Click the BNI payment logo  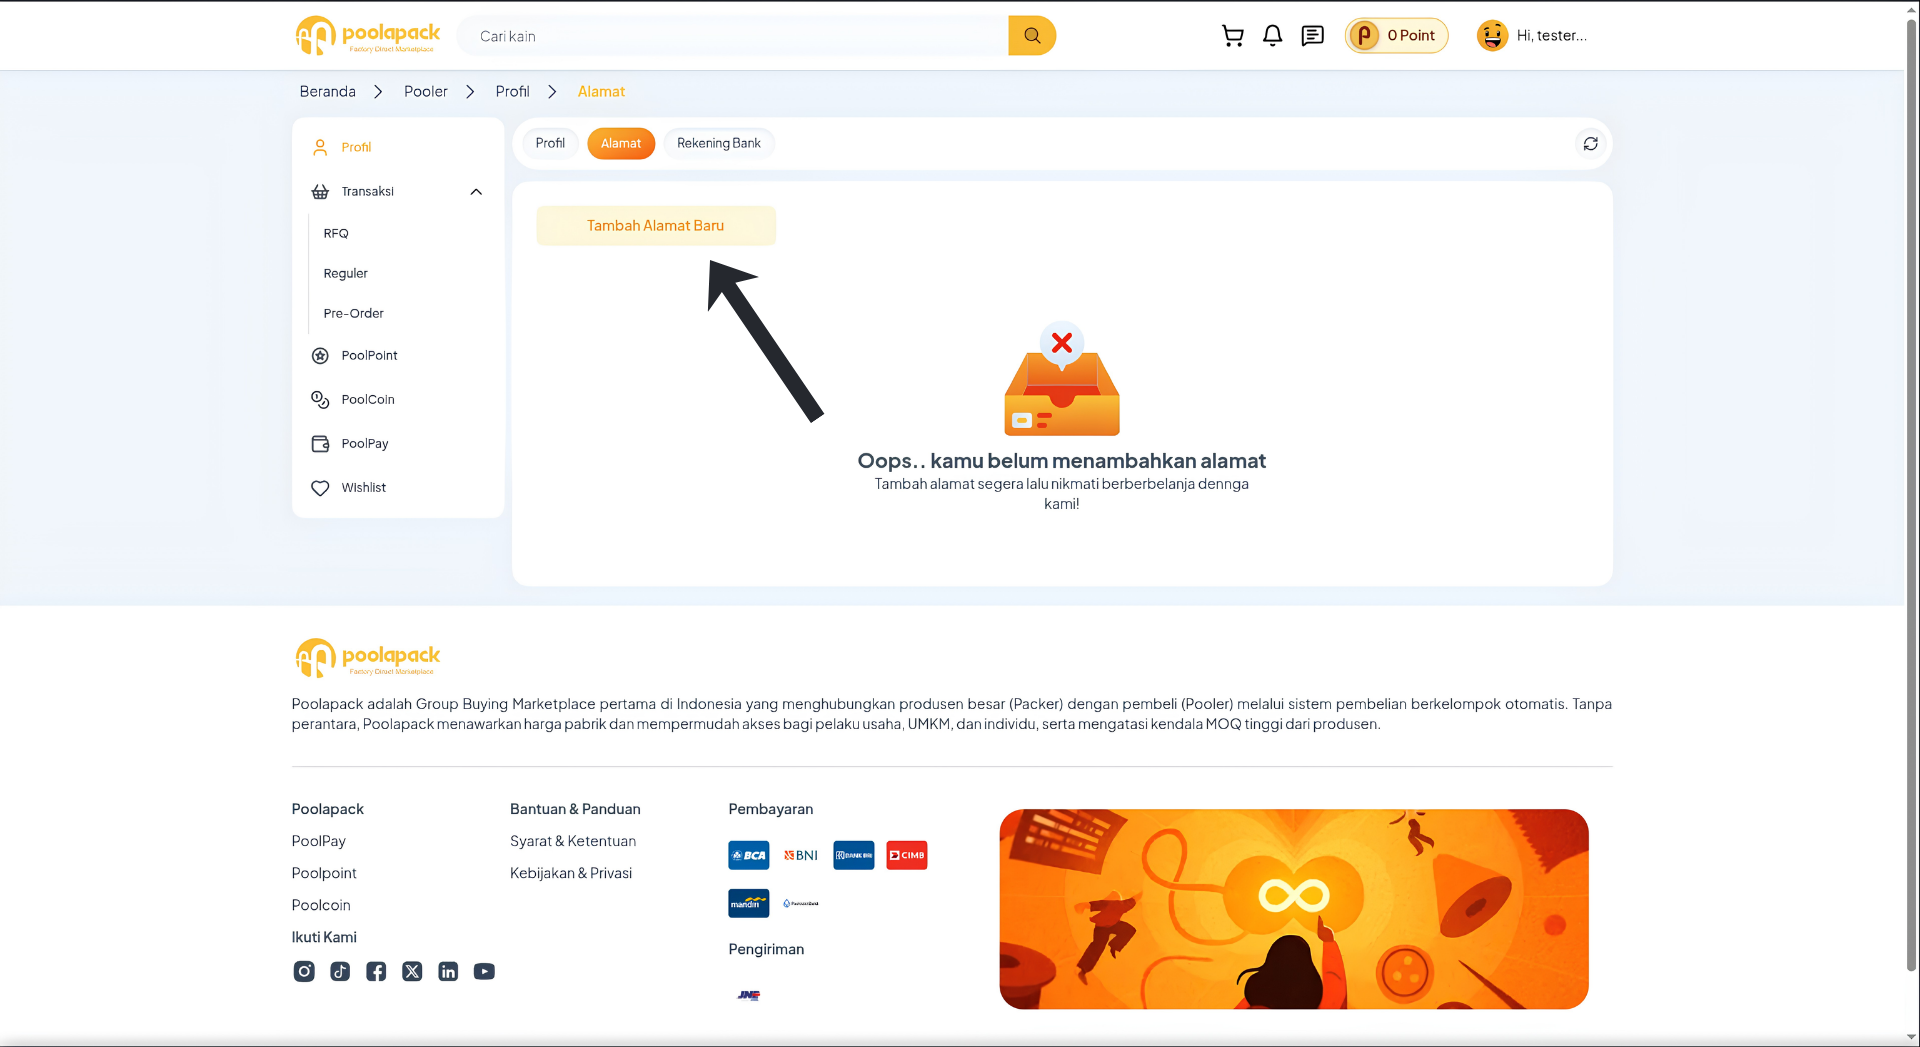click(801, 855)
